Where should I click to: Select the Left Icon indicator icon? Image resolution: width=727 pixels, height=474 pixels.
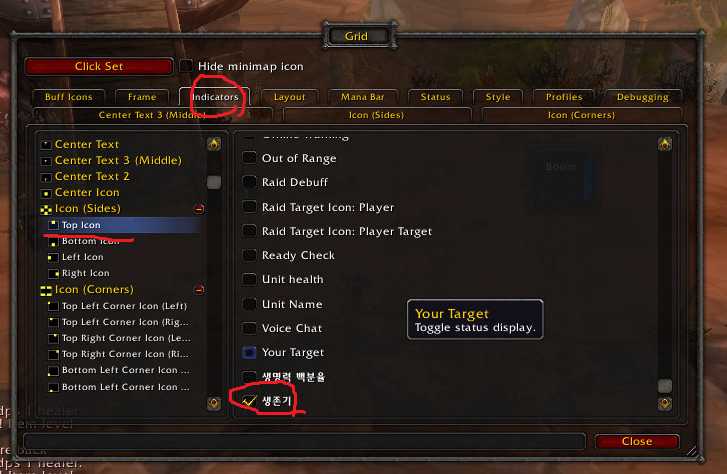53,257
